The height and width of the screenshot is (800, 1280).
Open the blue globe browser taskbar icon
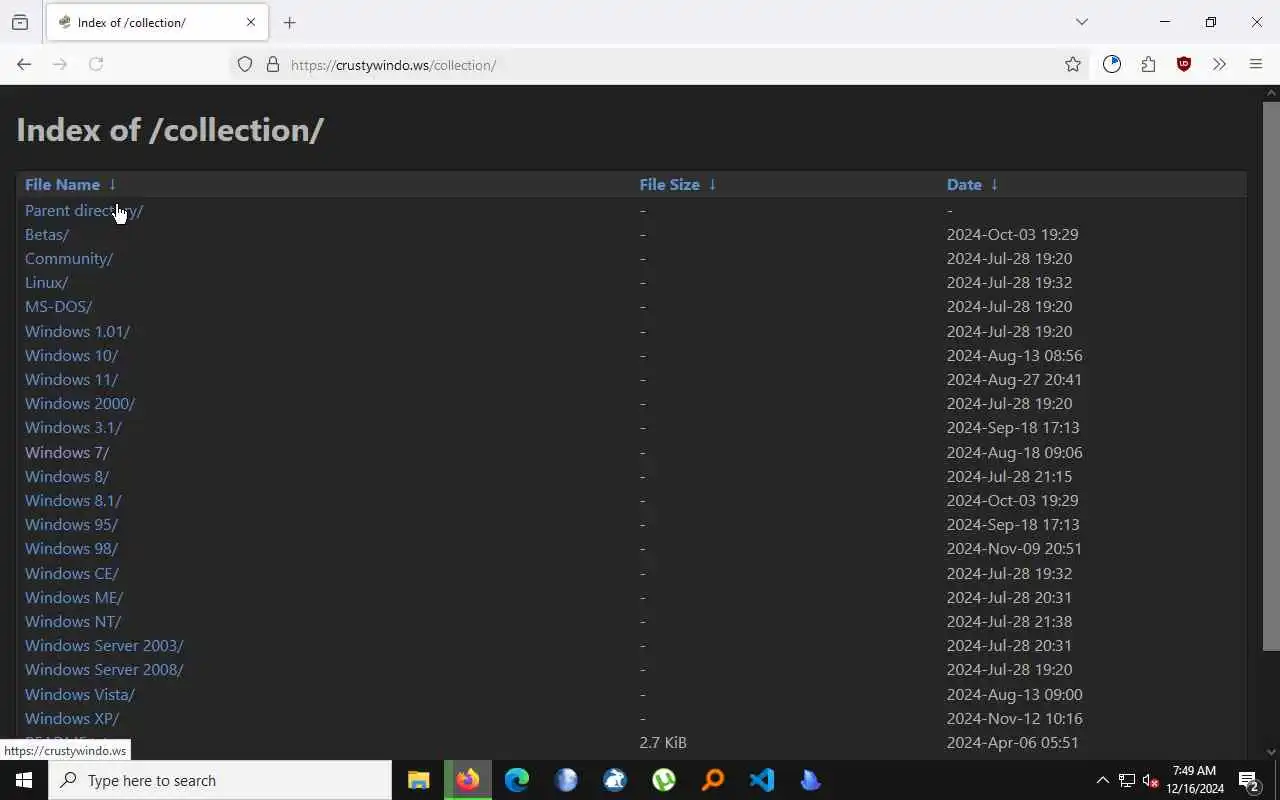click(x=566, y=780)
